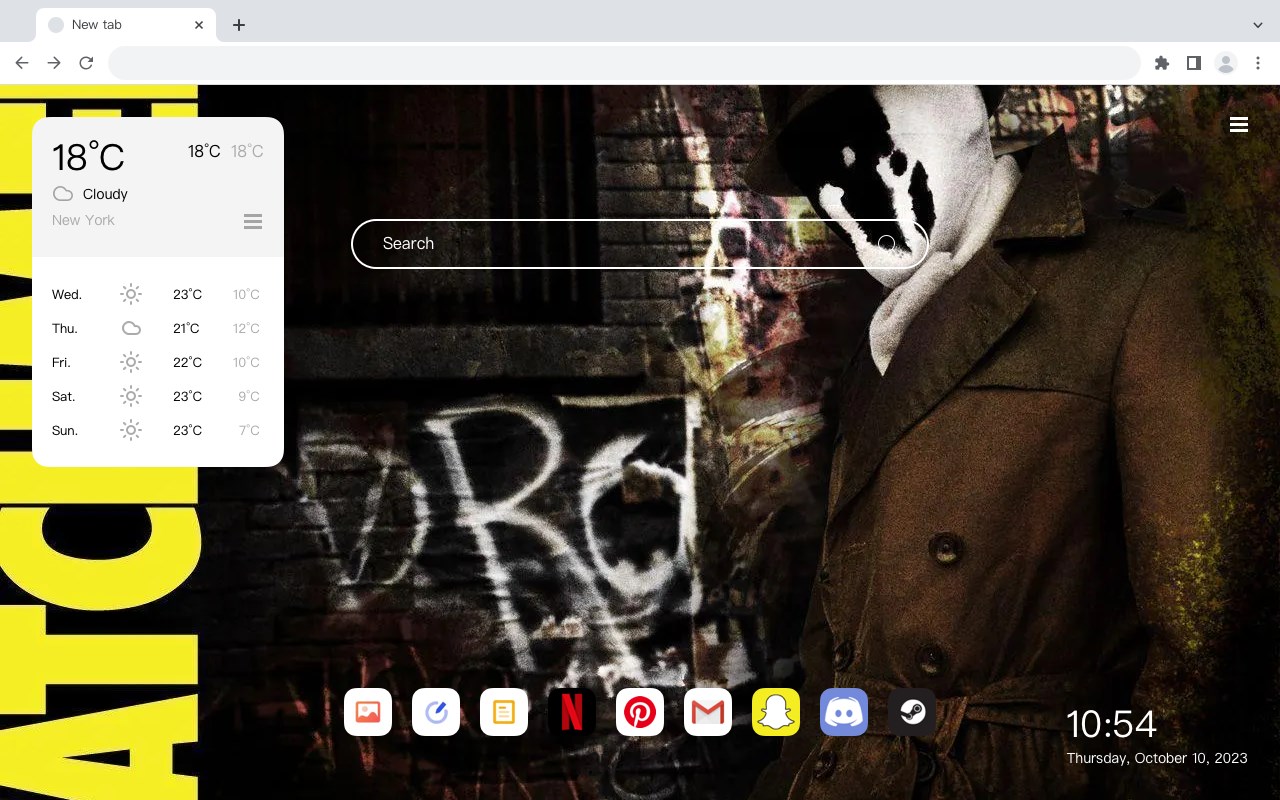The image size is (1280, 800).
Task: Click the Wednesday sunny forecast icon
Action: [131, 294]
